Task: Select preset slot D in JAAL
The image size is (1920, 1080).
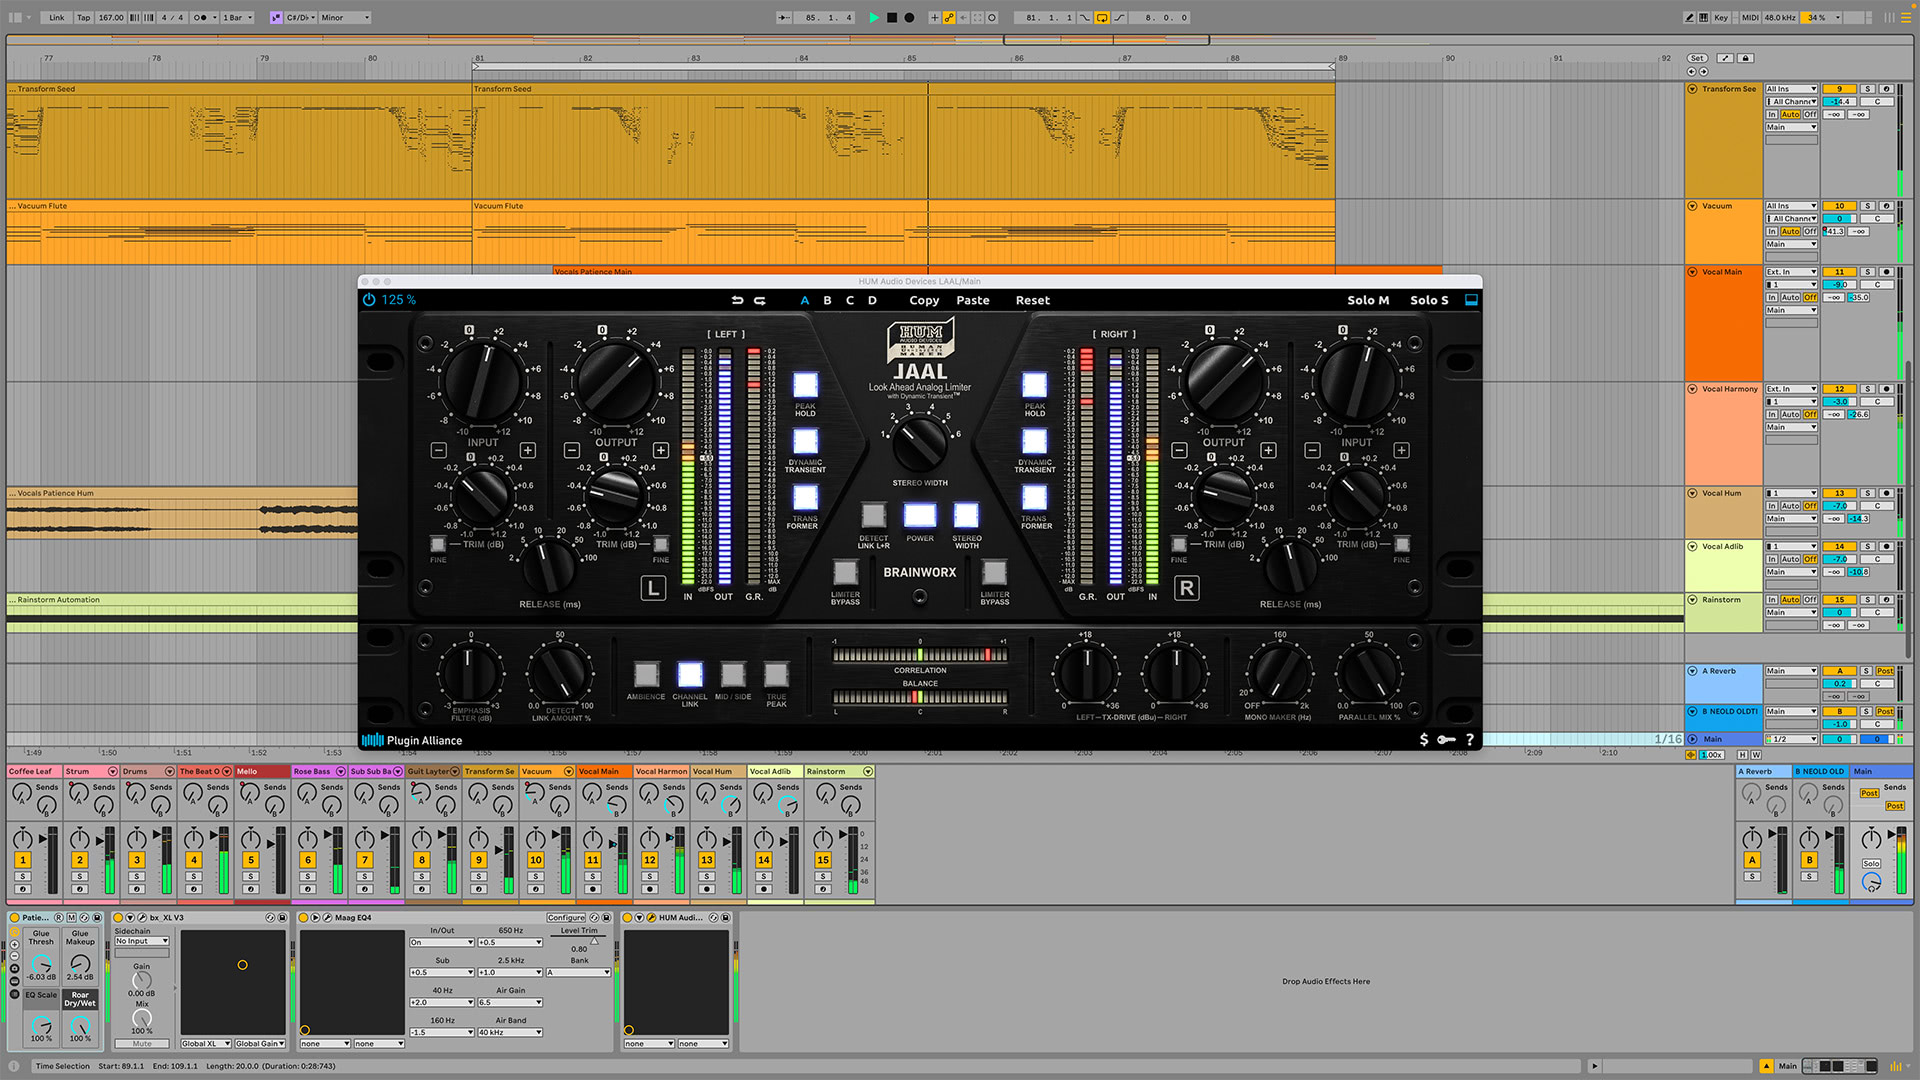Action: pyautogui.click(x=872, y=300)
